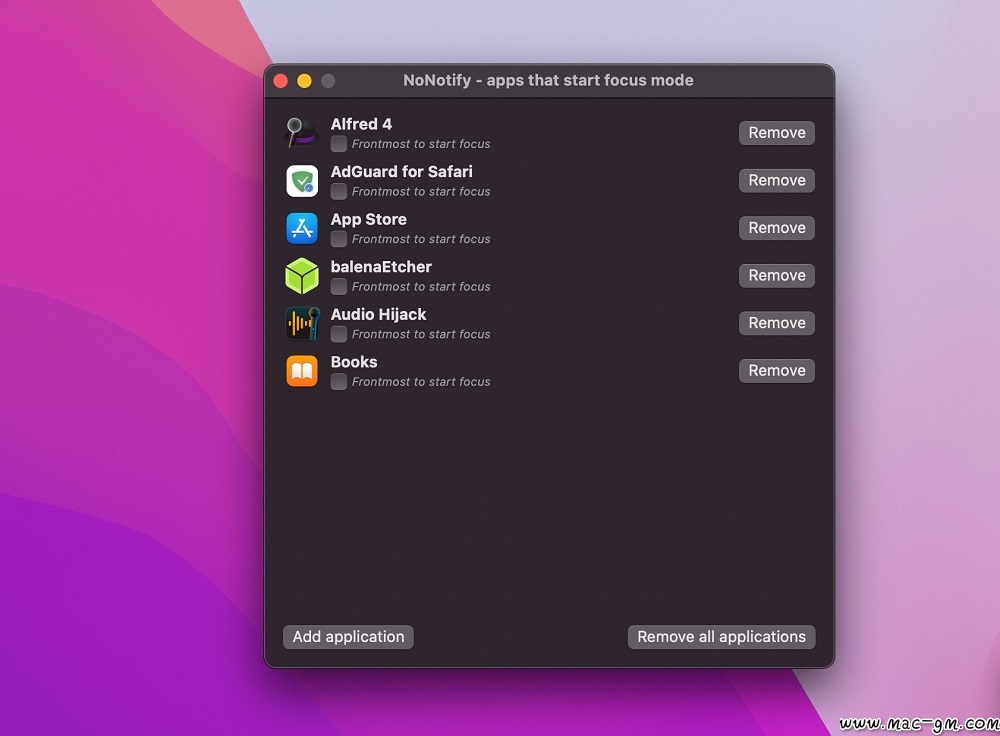Image resolution: width=1000 pixels, height=736 pixels.
Task: Click the App Store icon
Action: pos(302,228)
